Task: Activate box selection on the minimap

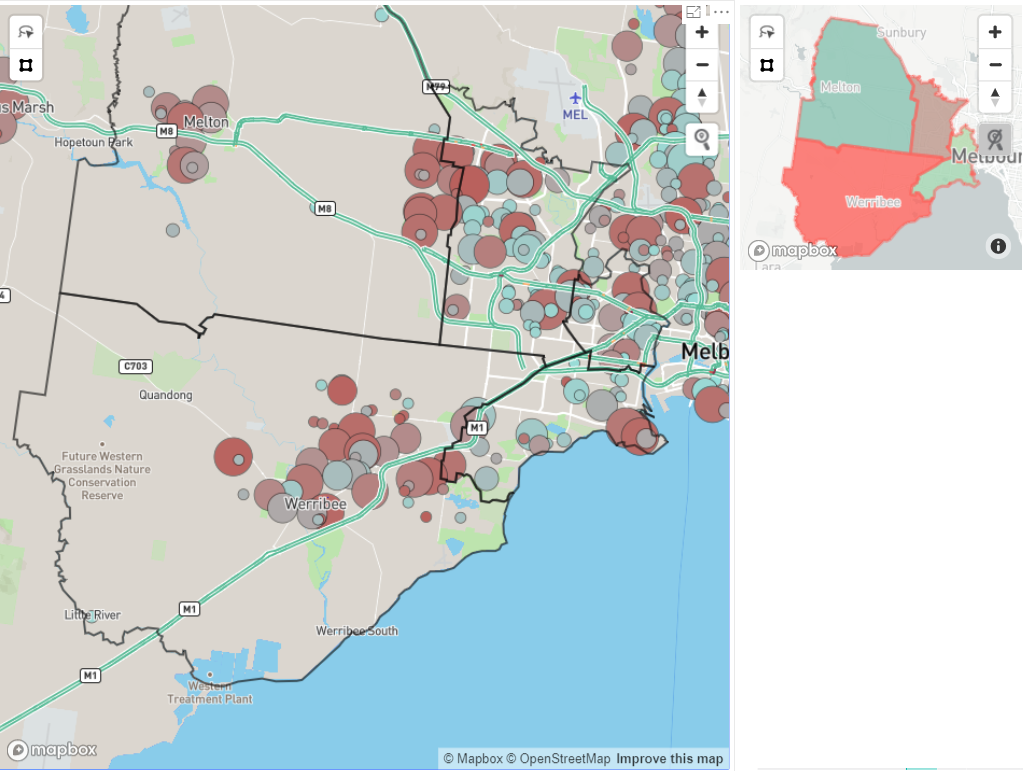Action: point(766,65)
